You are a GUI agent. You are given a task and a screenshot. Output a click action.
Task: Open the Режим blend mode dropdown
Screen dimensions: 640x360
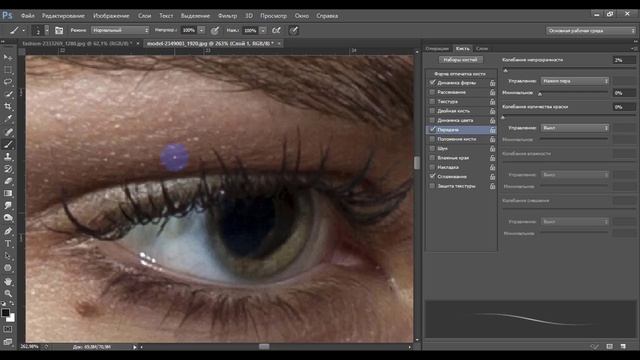120,30
